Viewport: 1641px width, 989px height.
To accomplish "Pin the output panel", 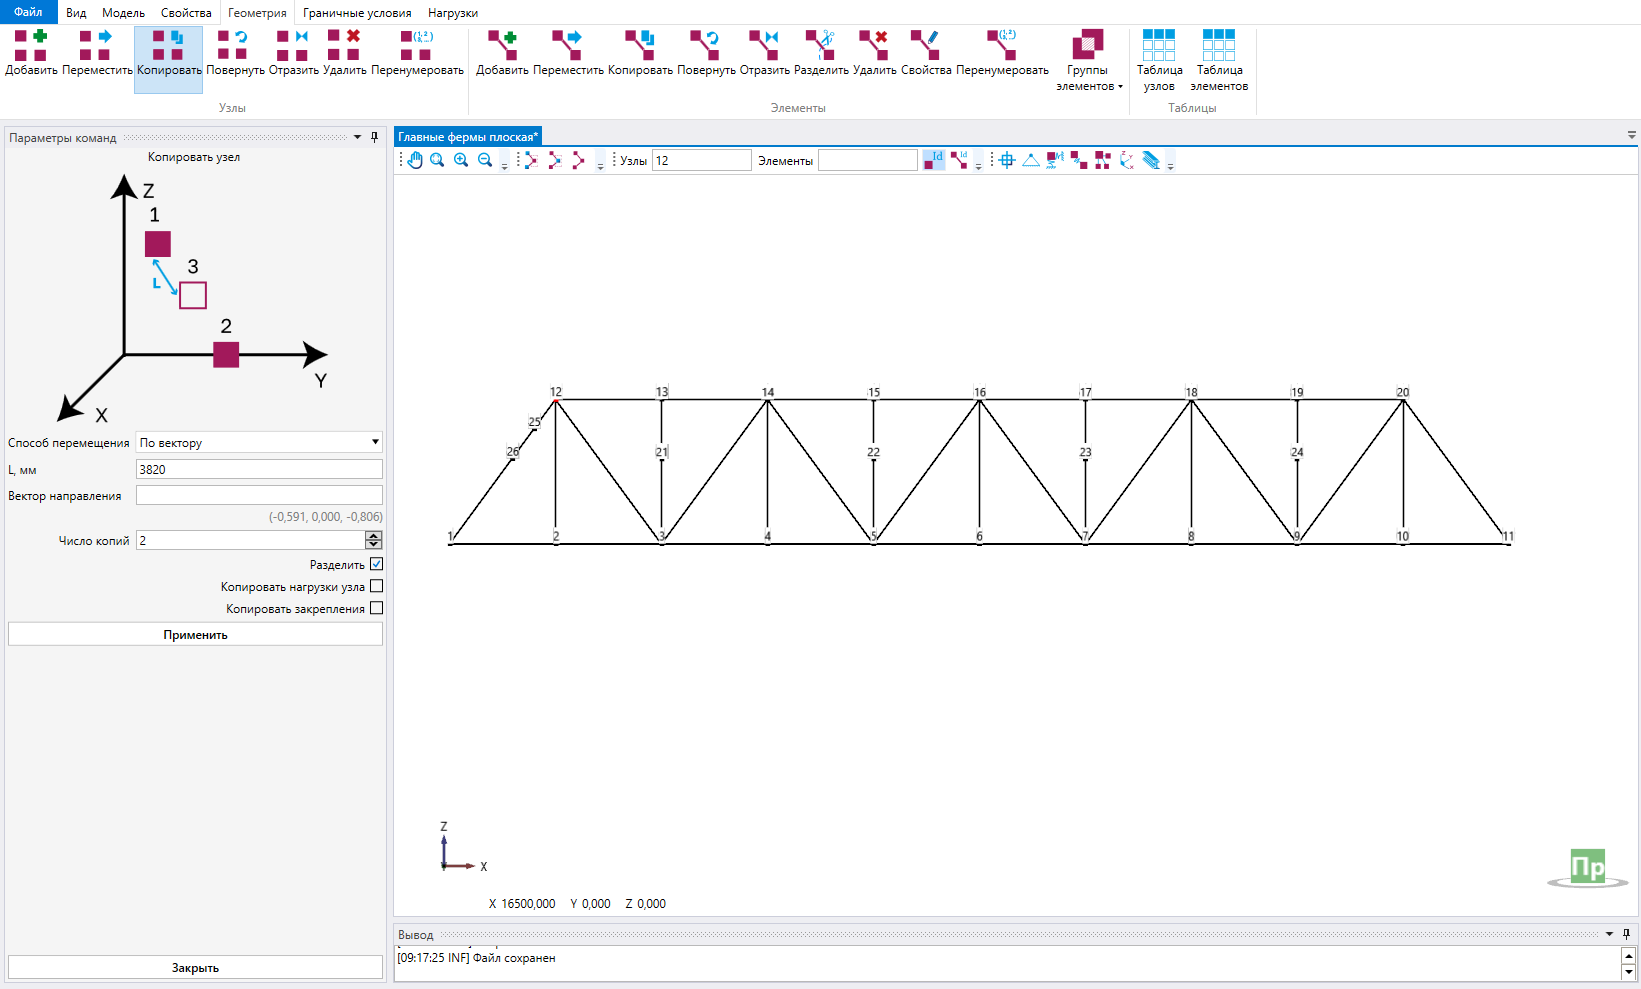I will point(1627,934).
